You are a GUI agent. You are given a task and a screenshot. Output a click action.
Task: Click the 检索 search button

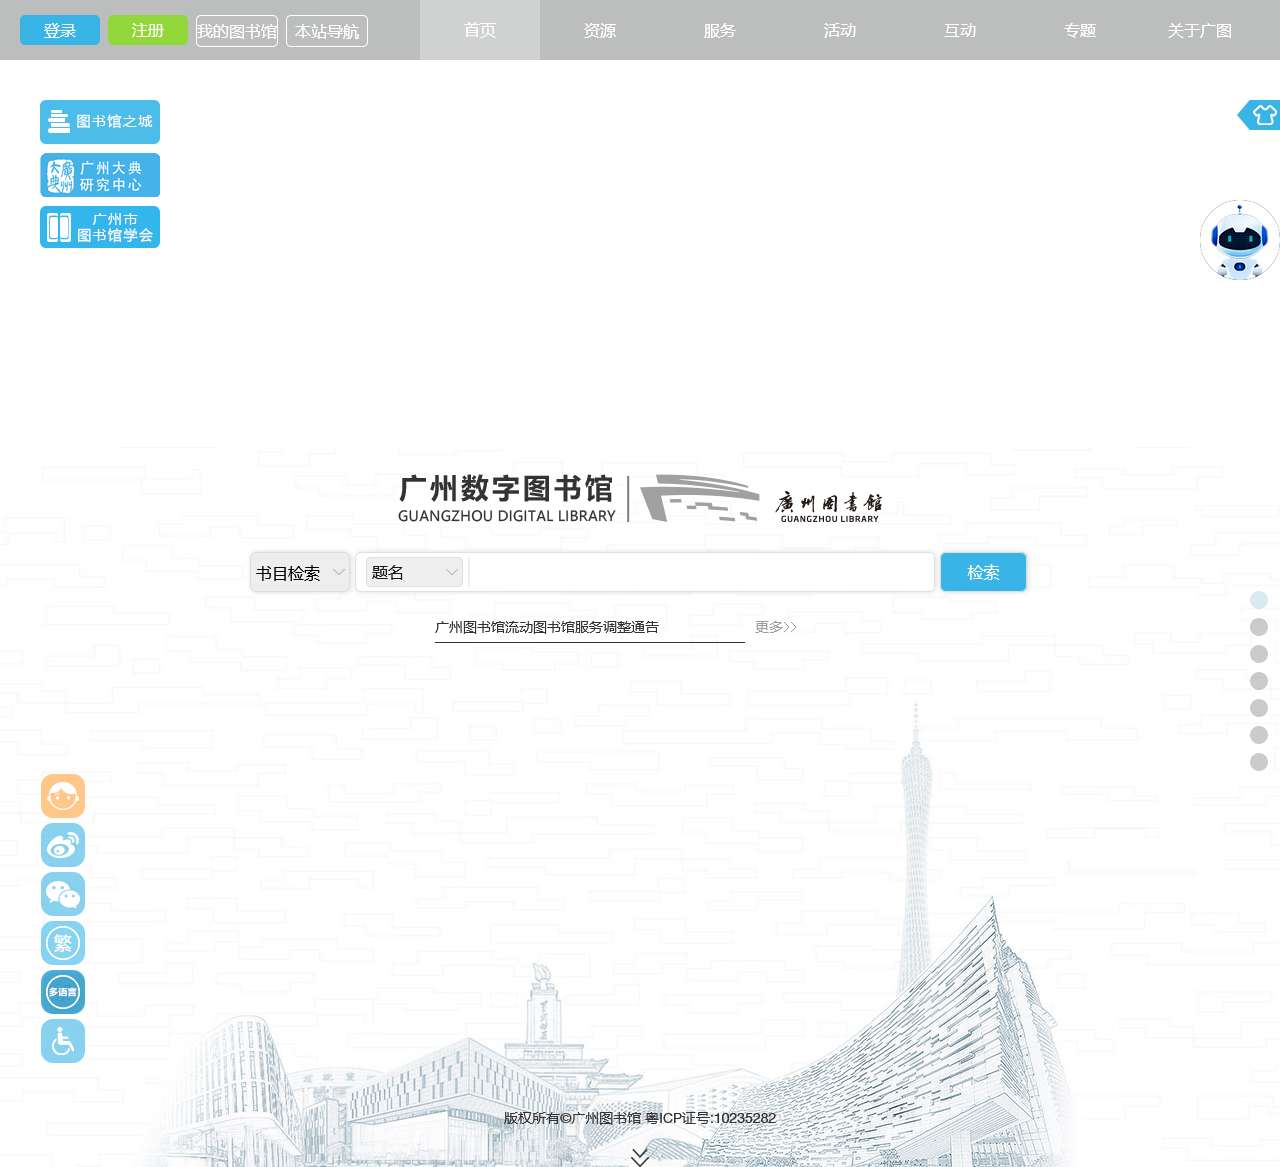pyautogui.click(x=983, y=572)
